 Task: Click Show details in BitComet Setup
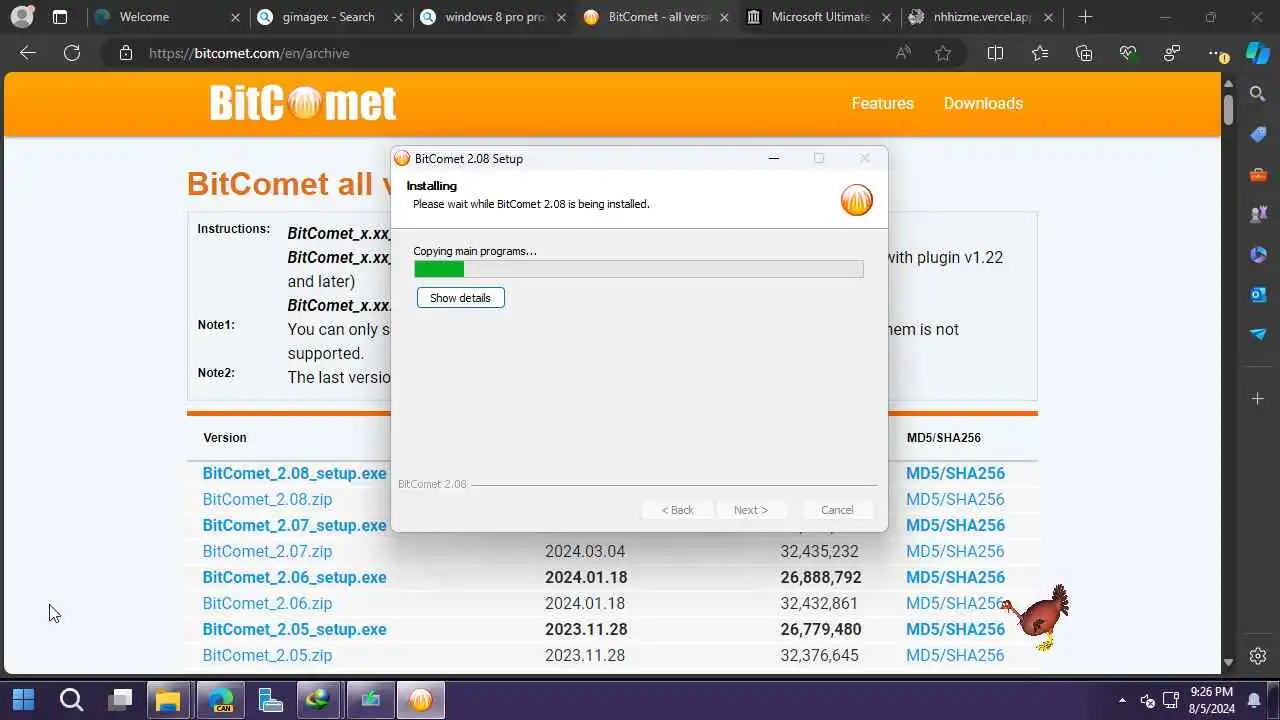460,298
